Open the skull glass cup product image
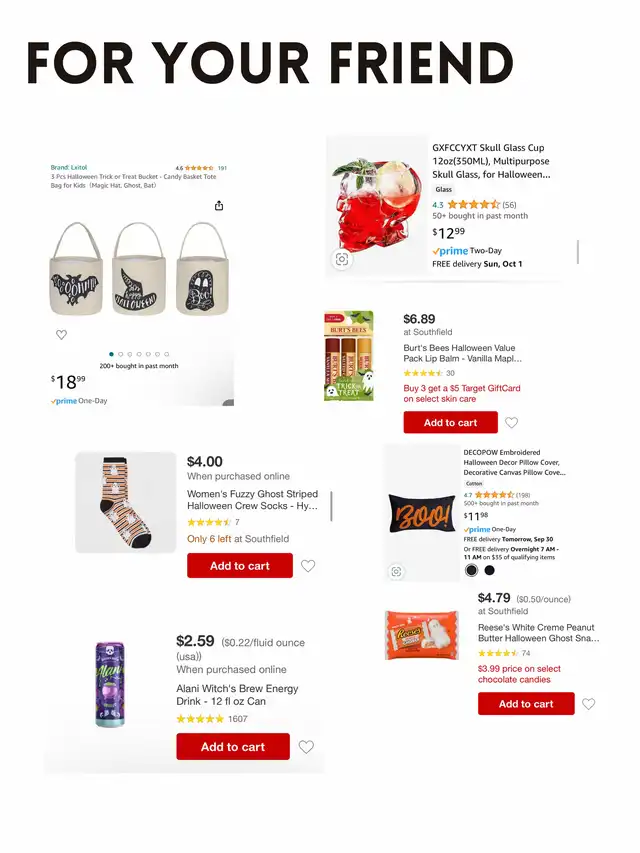 pyautogui.click(x=377, y=207)
